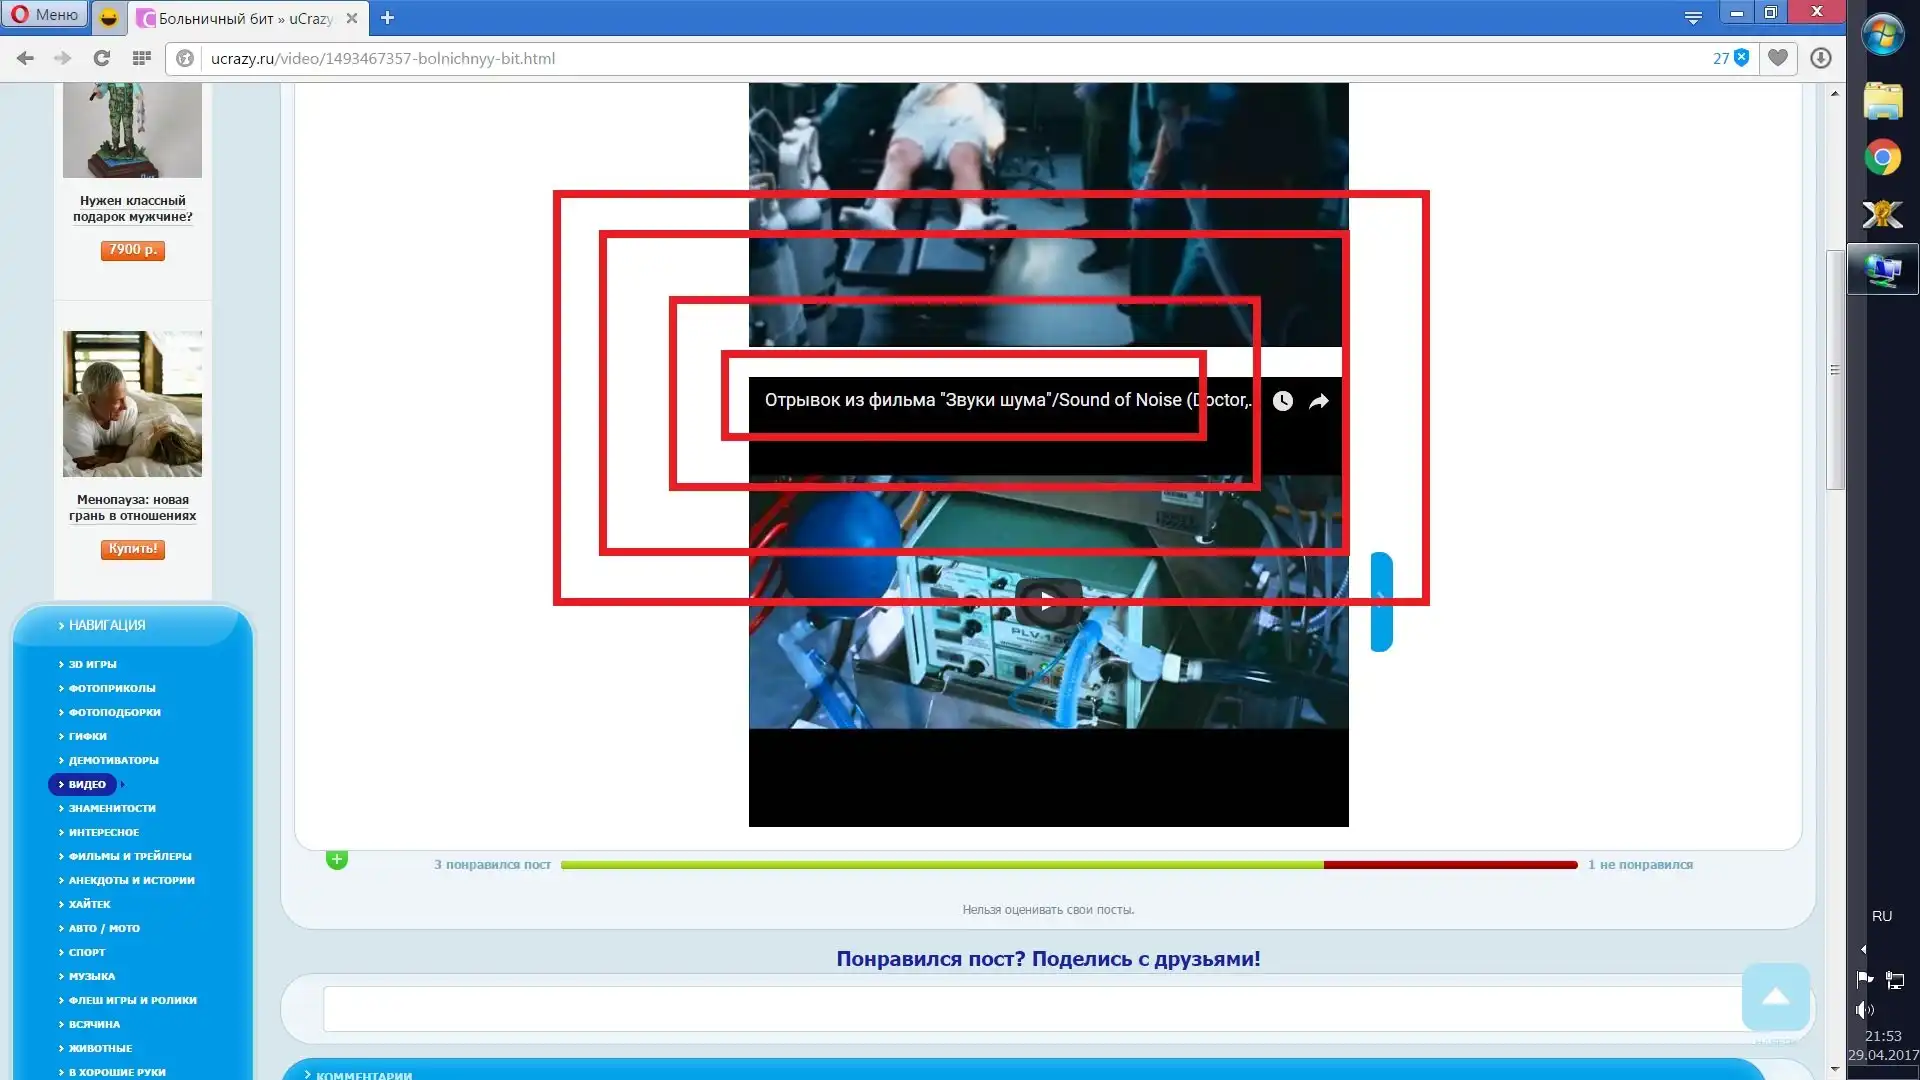Play the YouTube video

pos(1047,601)
